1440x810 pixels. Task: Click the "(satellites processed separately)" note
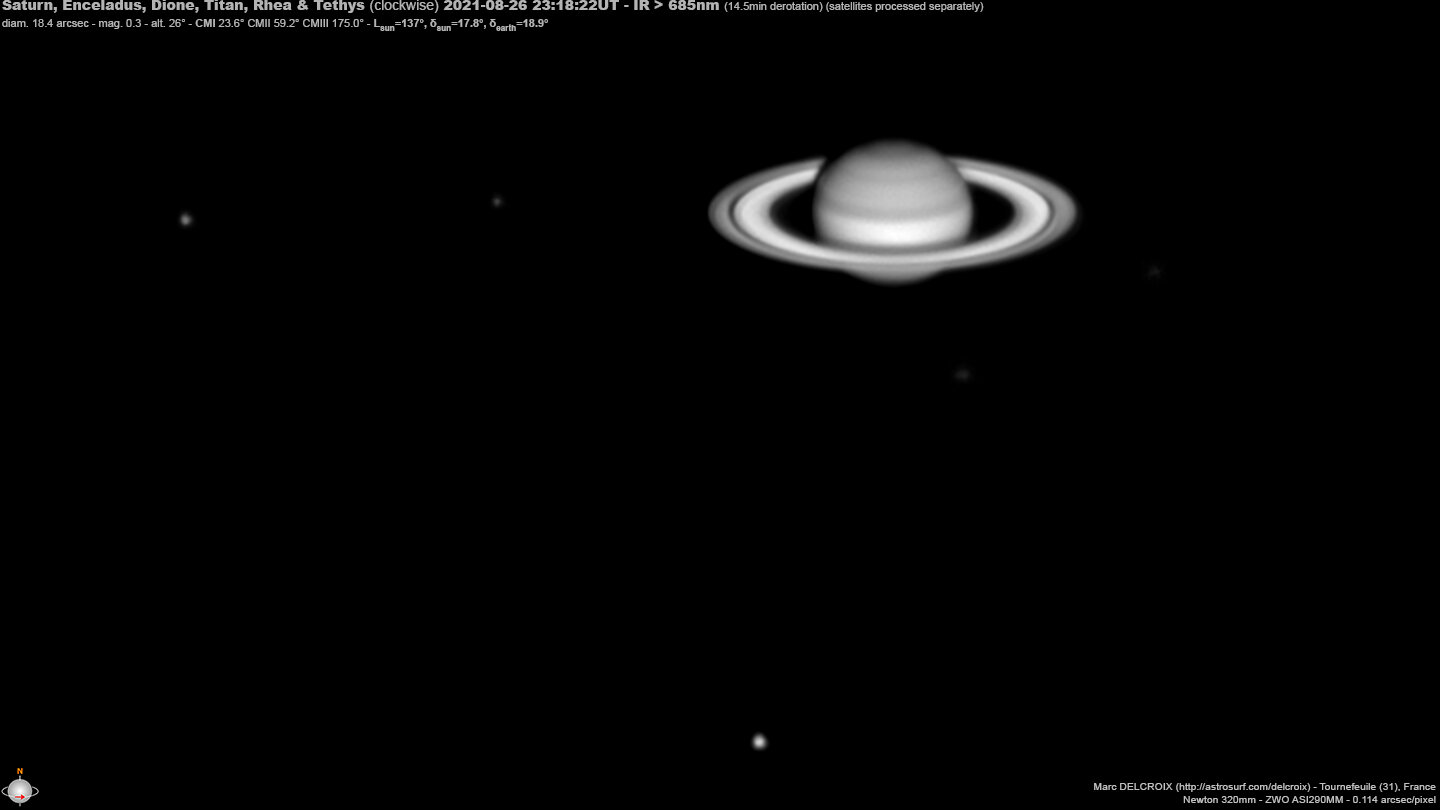pos(905,7)
